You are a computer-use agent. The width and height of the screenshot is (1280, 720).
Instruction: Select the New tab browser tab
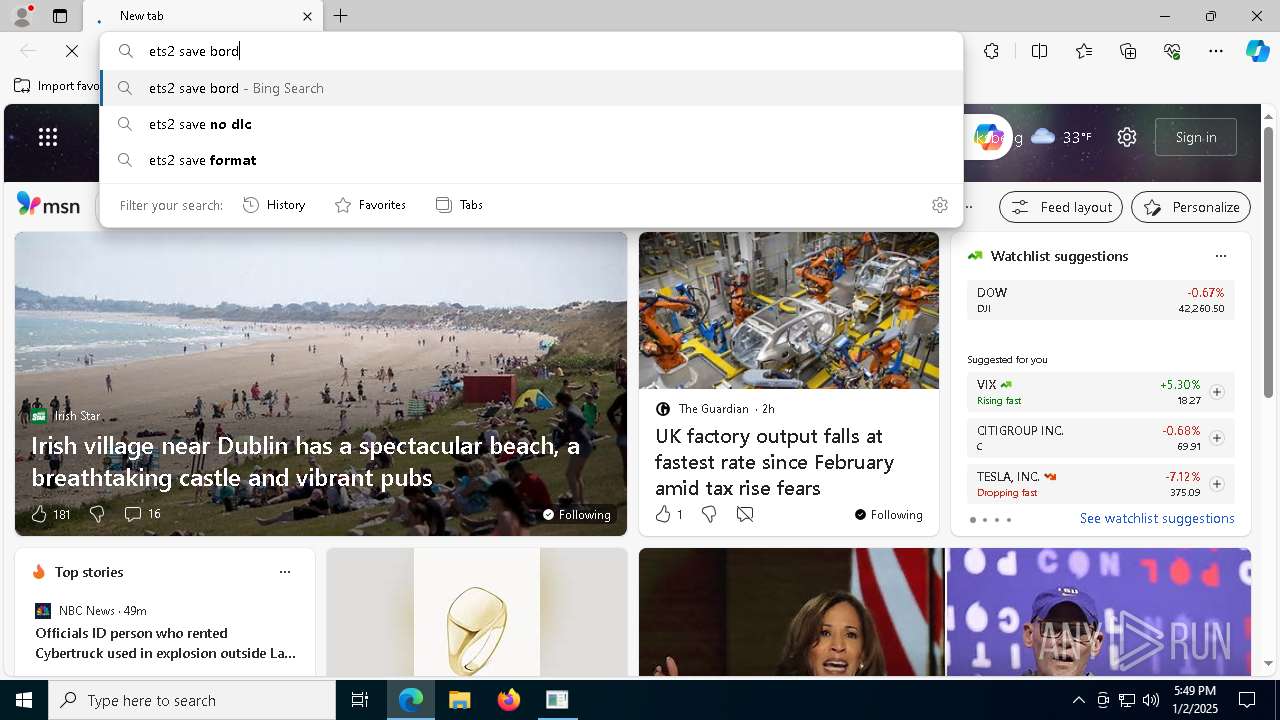pos(202,16)
